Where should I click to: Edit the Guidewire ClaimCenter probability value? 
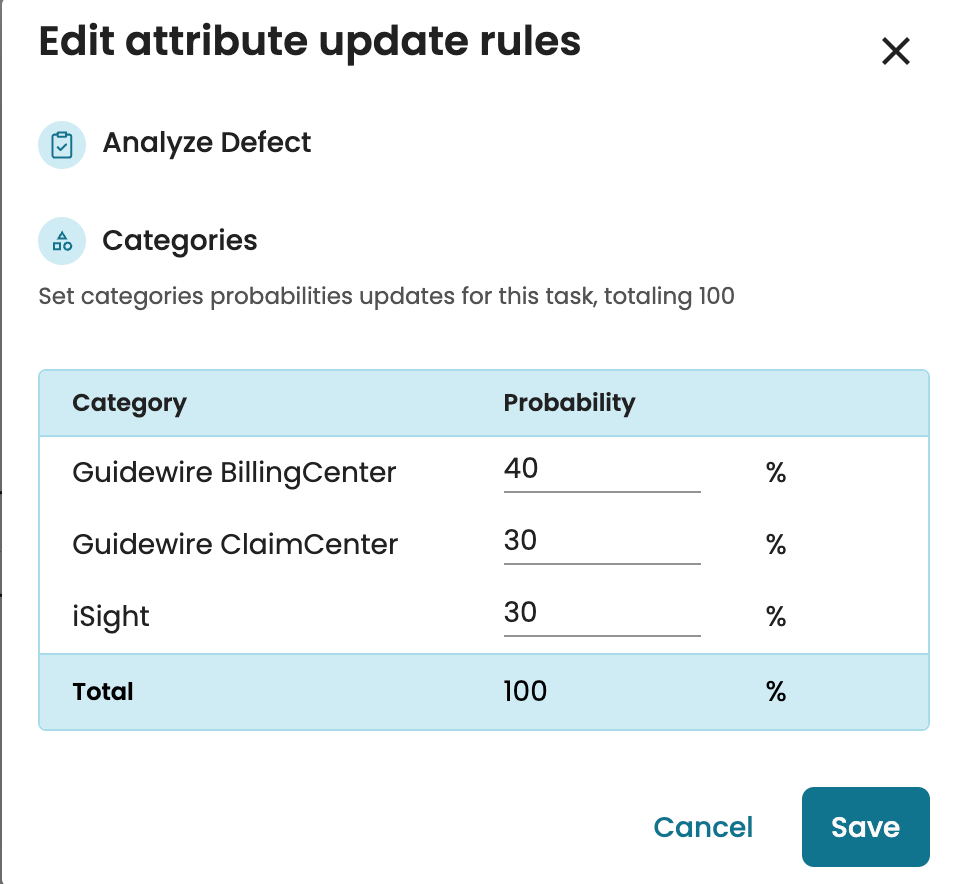pyautogui.click(x=601, y=542)
